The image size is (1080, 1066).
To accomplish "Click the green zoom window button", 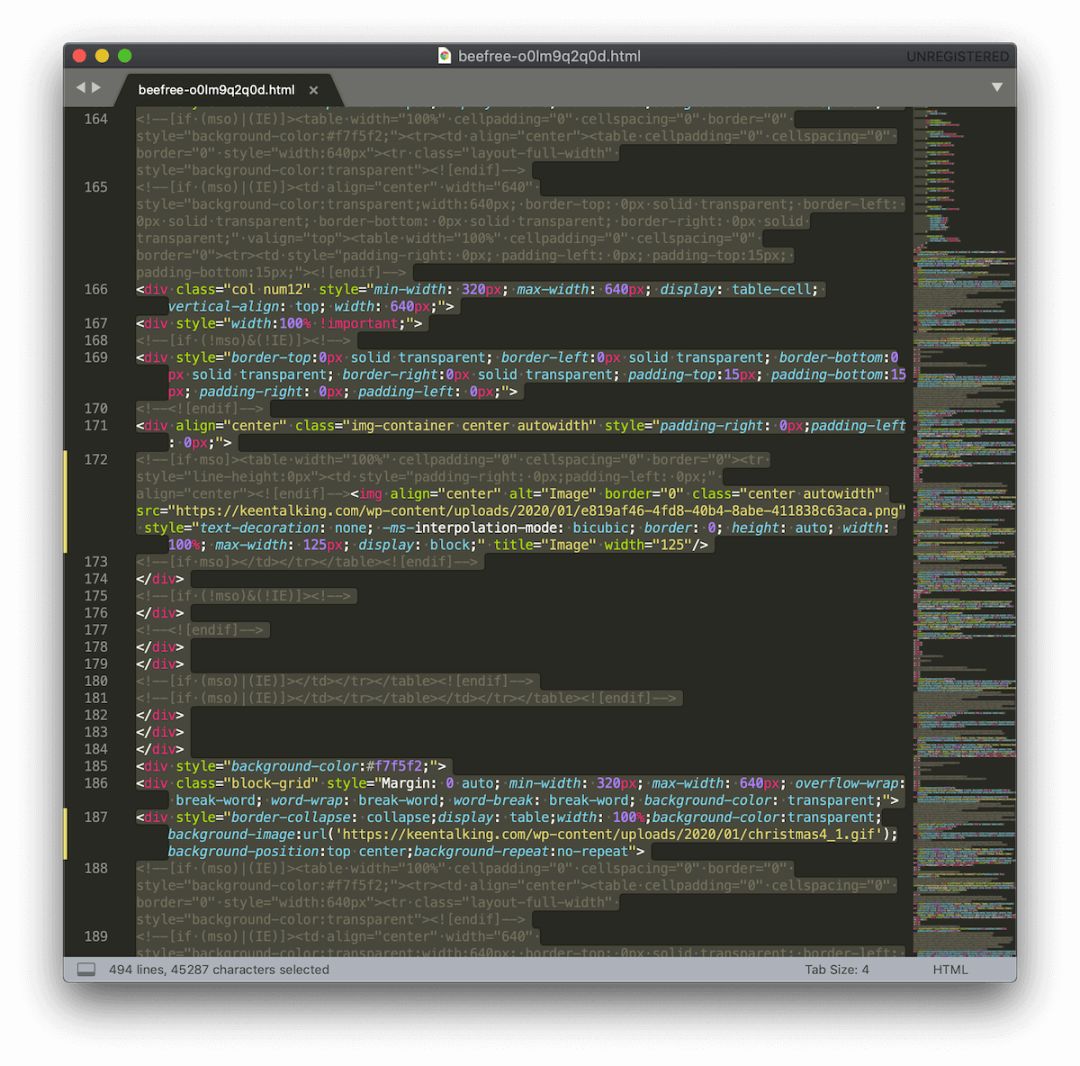I will pos(125,56).
